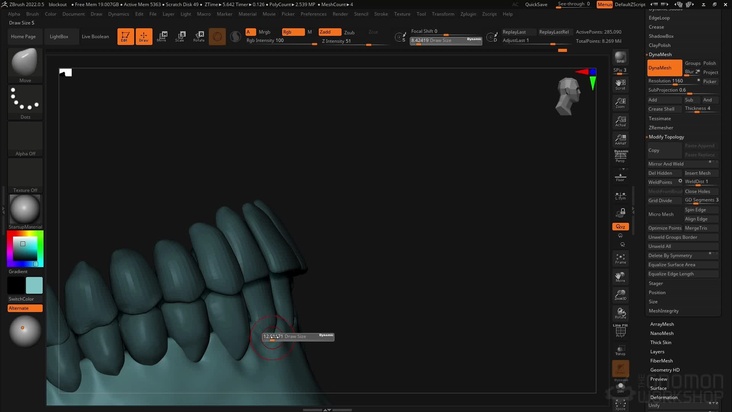Enable the Mrgb mode
This screenshot has height=412, width=732.
(264, 32)
